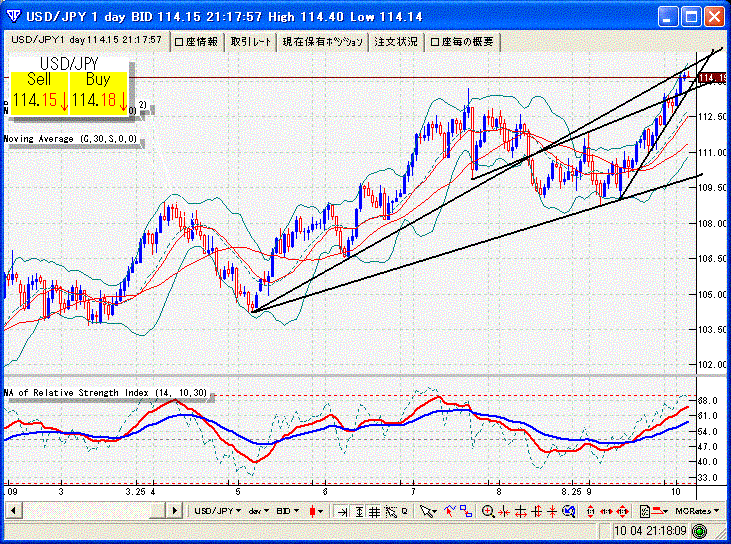The width and height of the screenshot is (731, 544).
Task: Open the day timeframe dropdown
Action: (258, 511)
